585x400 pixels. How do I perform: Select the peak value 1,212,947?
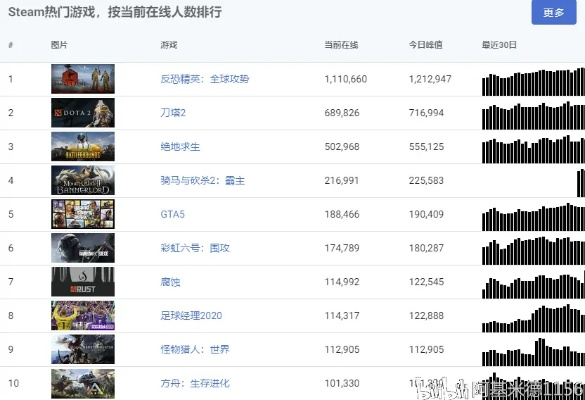(430, 79)
